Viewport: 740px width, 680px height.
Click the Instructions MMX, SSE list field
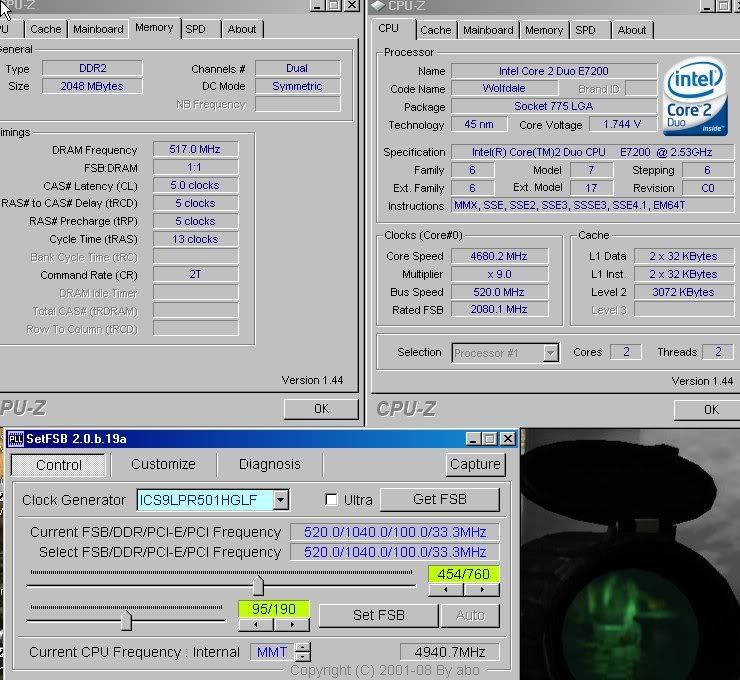tap(592, 205)
